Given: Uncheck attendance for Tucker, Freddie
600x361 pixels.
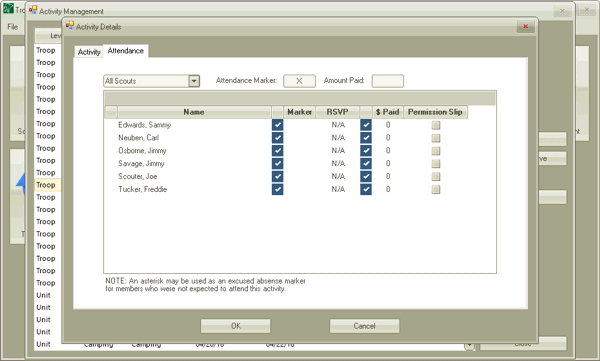Looking at the screenshot, I should [277, 189].
